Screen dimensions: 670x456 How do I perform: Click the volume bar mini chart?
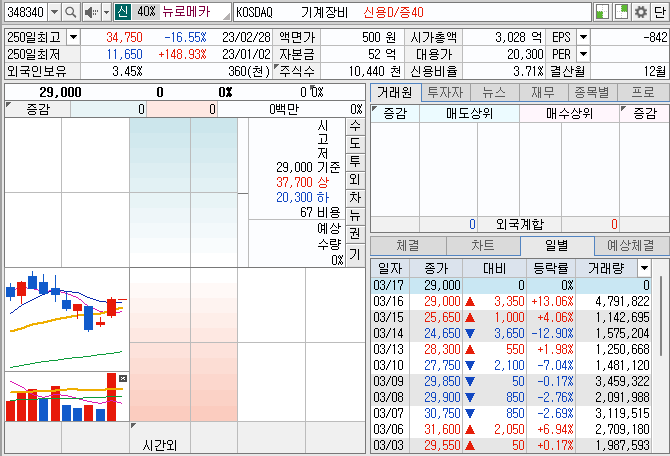(x=67, y=397)
